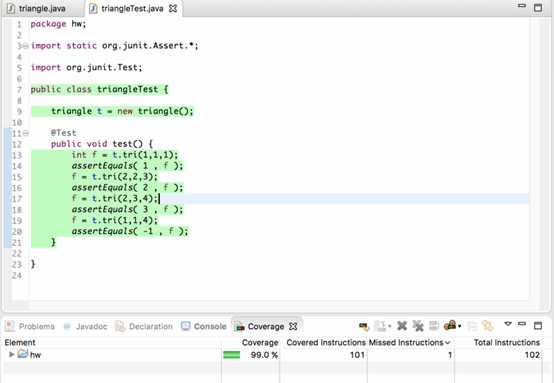Click the 99.0 % coverage value

click(x=264, y=355)
